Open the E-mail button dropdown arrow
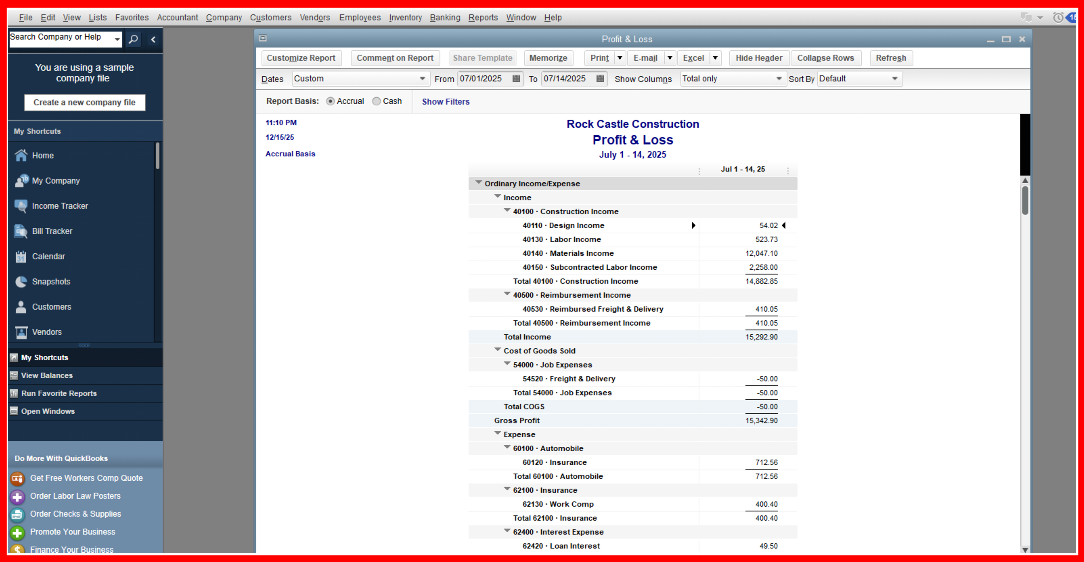This screenshot has width=1084, height=562. click(669, 58)
